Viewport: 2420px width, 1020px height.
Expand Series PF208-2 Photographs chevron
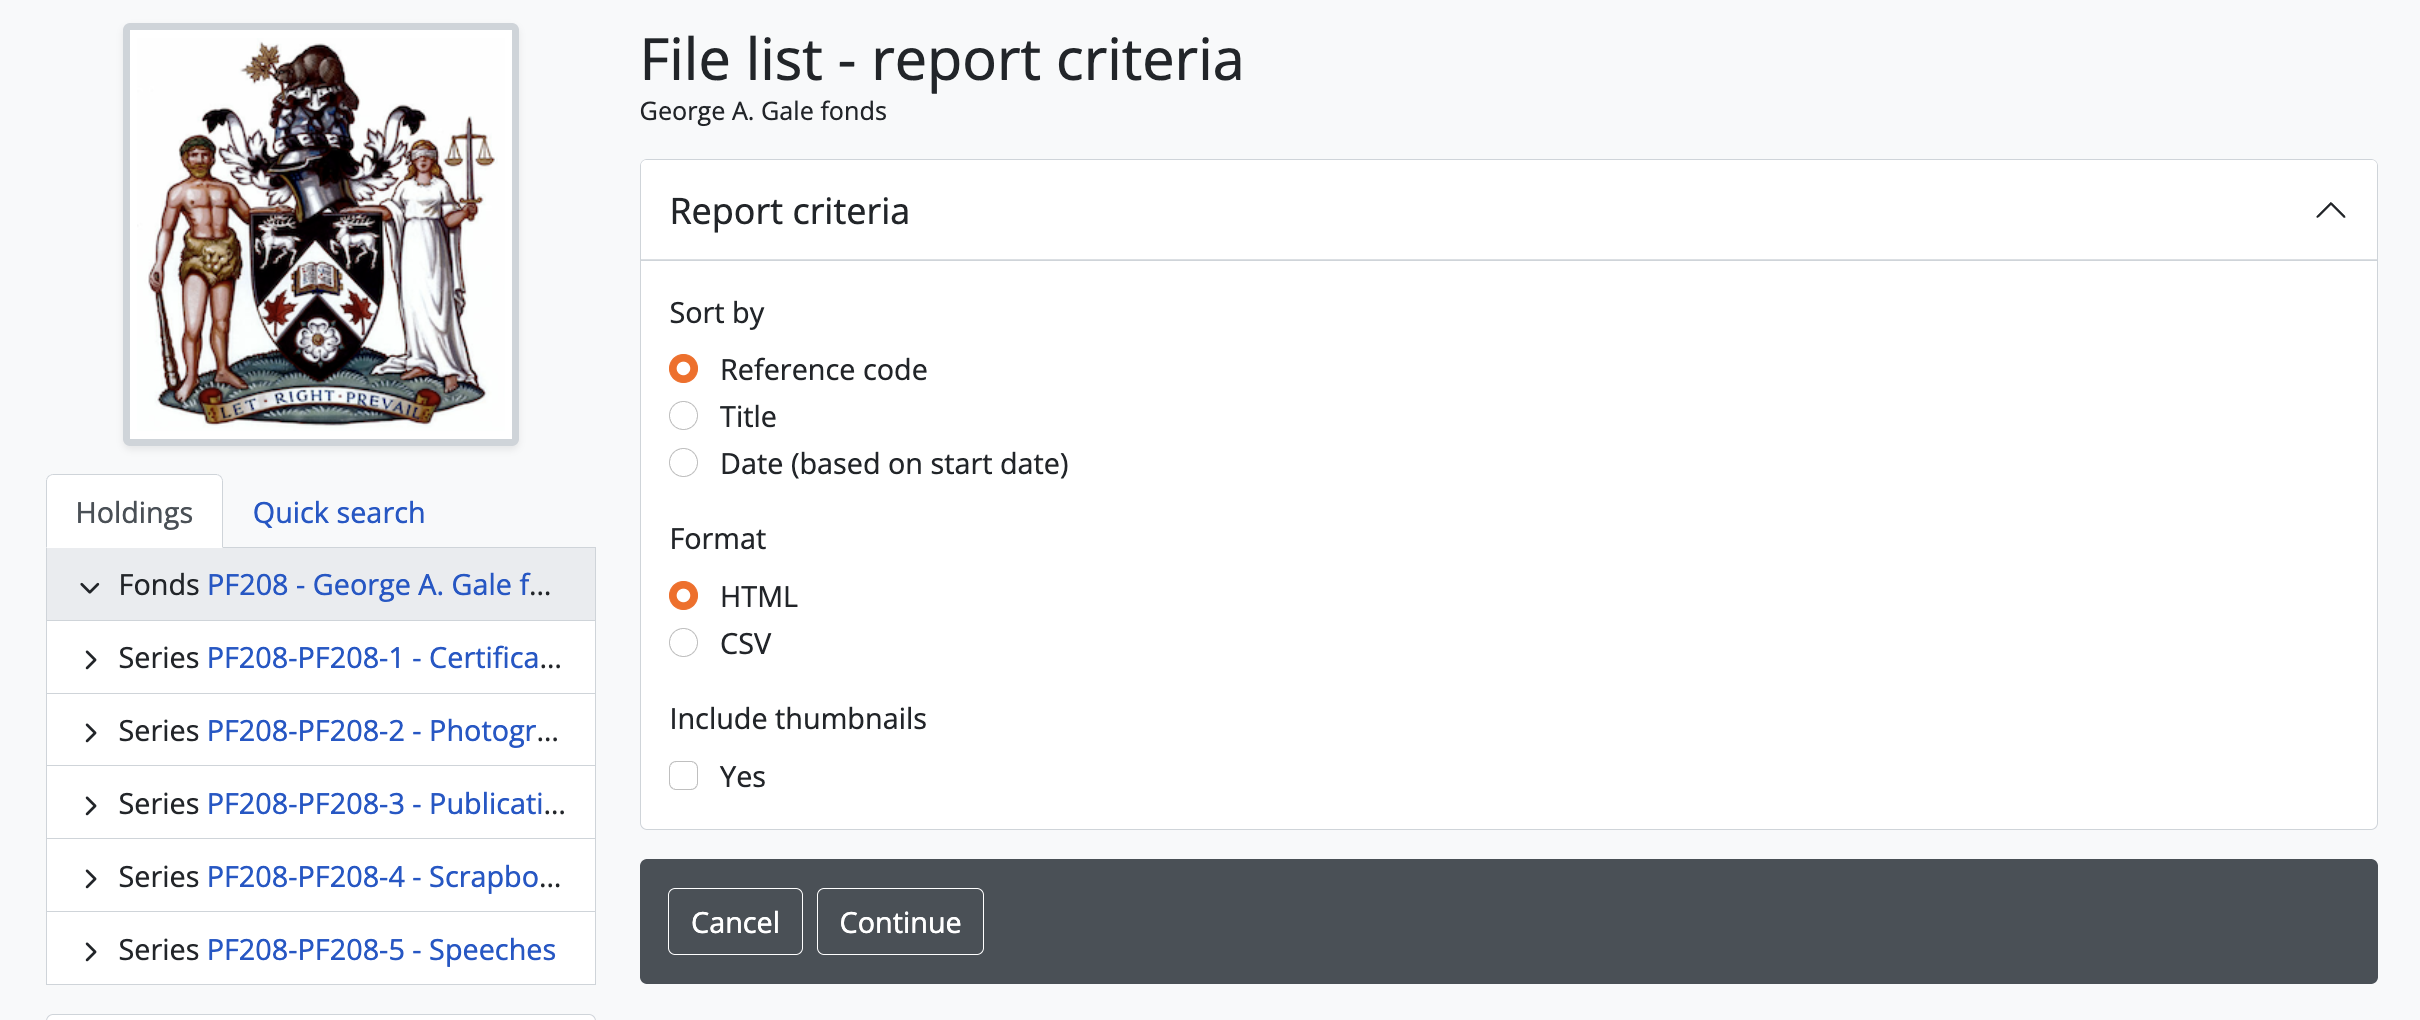tap(90, 732)
